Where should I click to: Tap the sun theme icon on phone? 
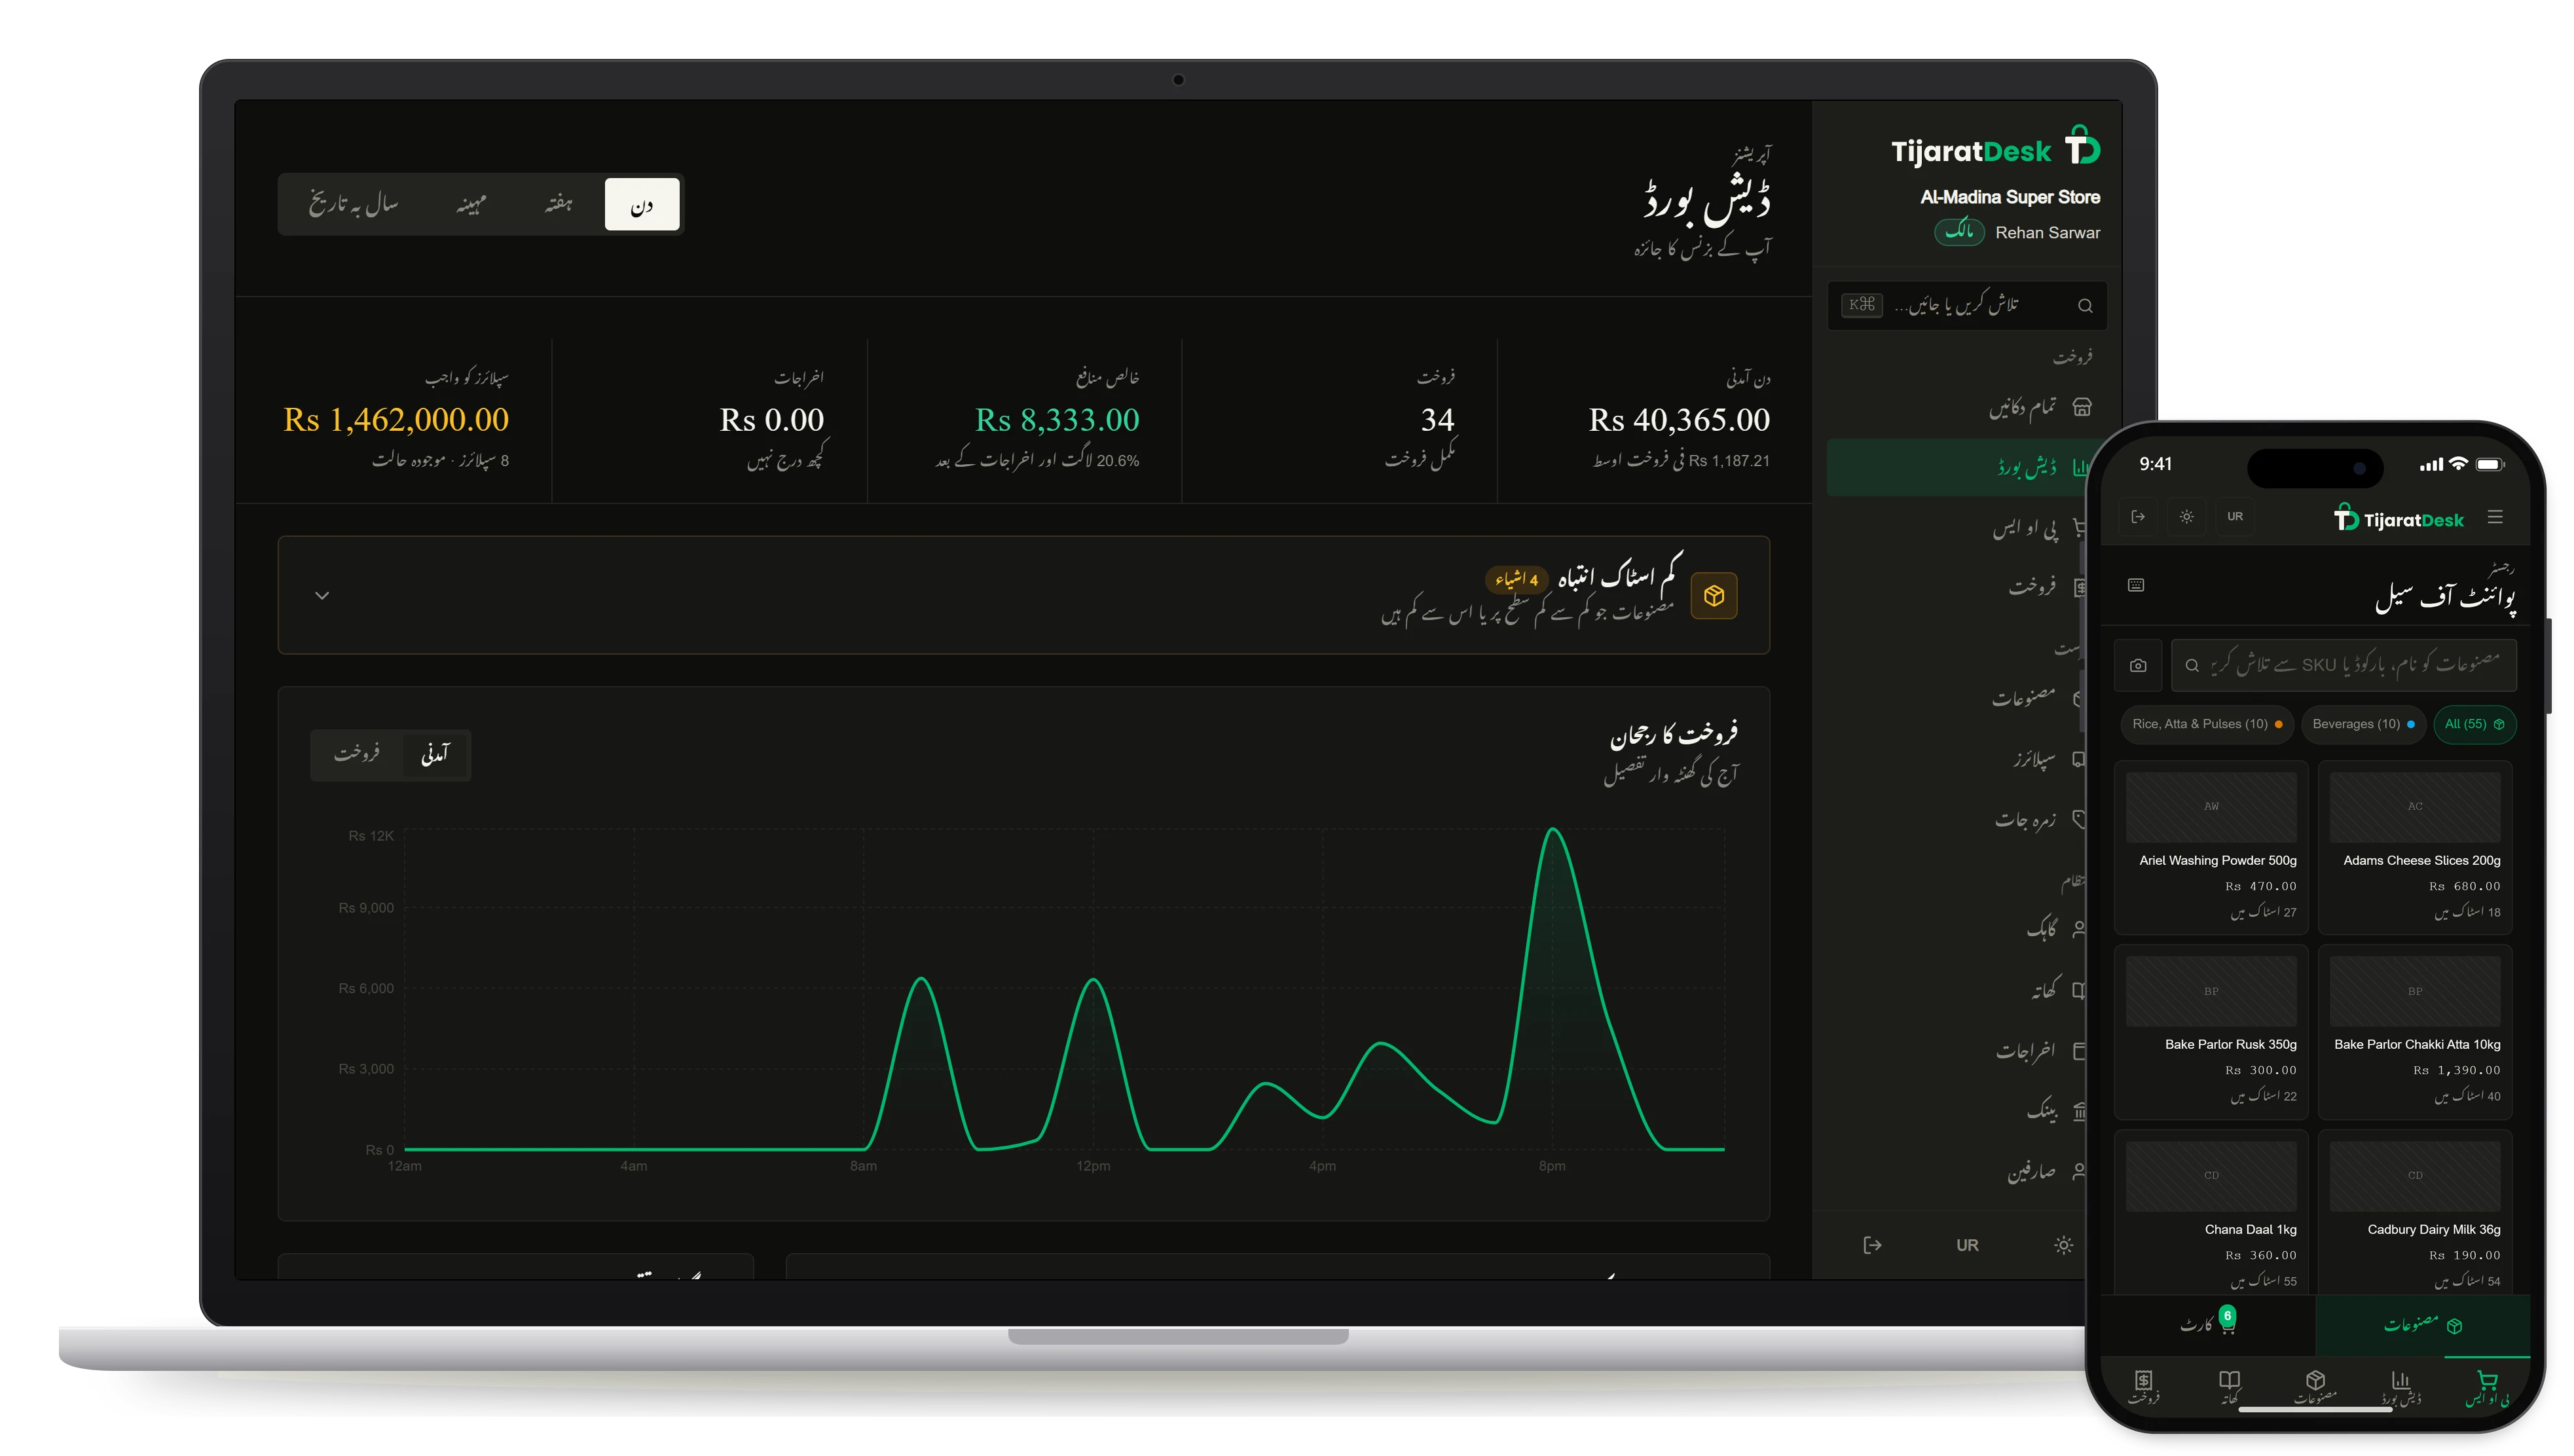(x=2186, y=517)
